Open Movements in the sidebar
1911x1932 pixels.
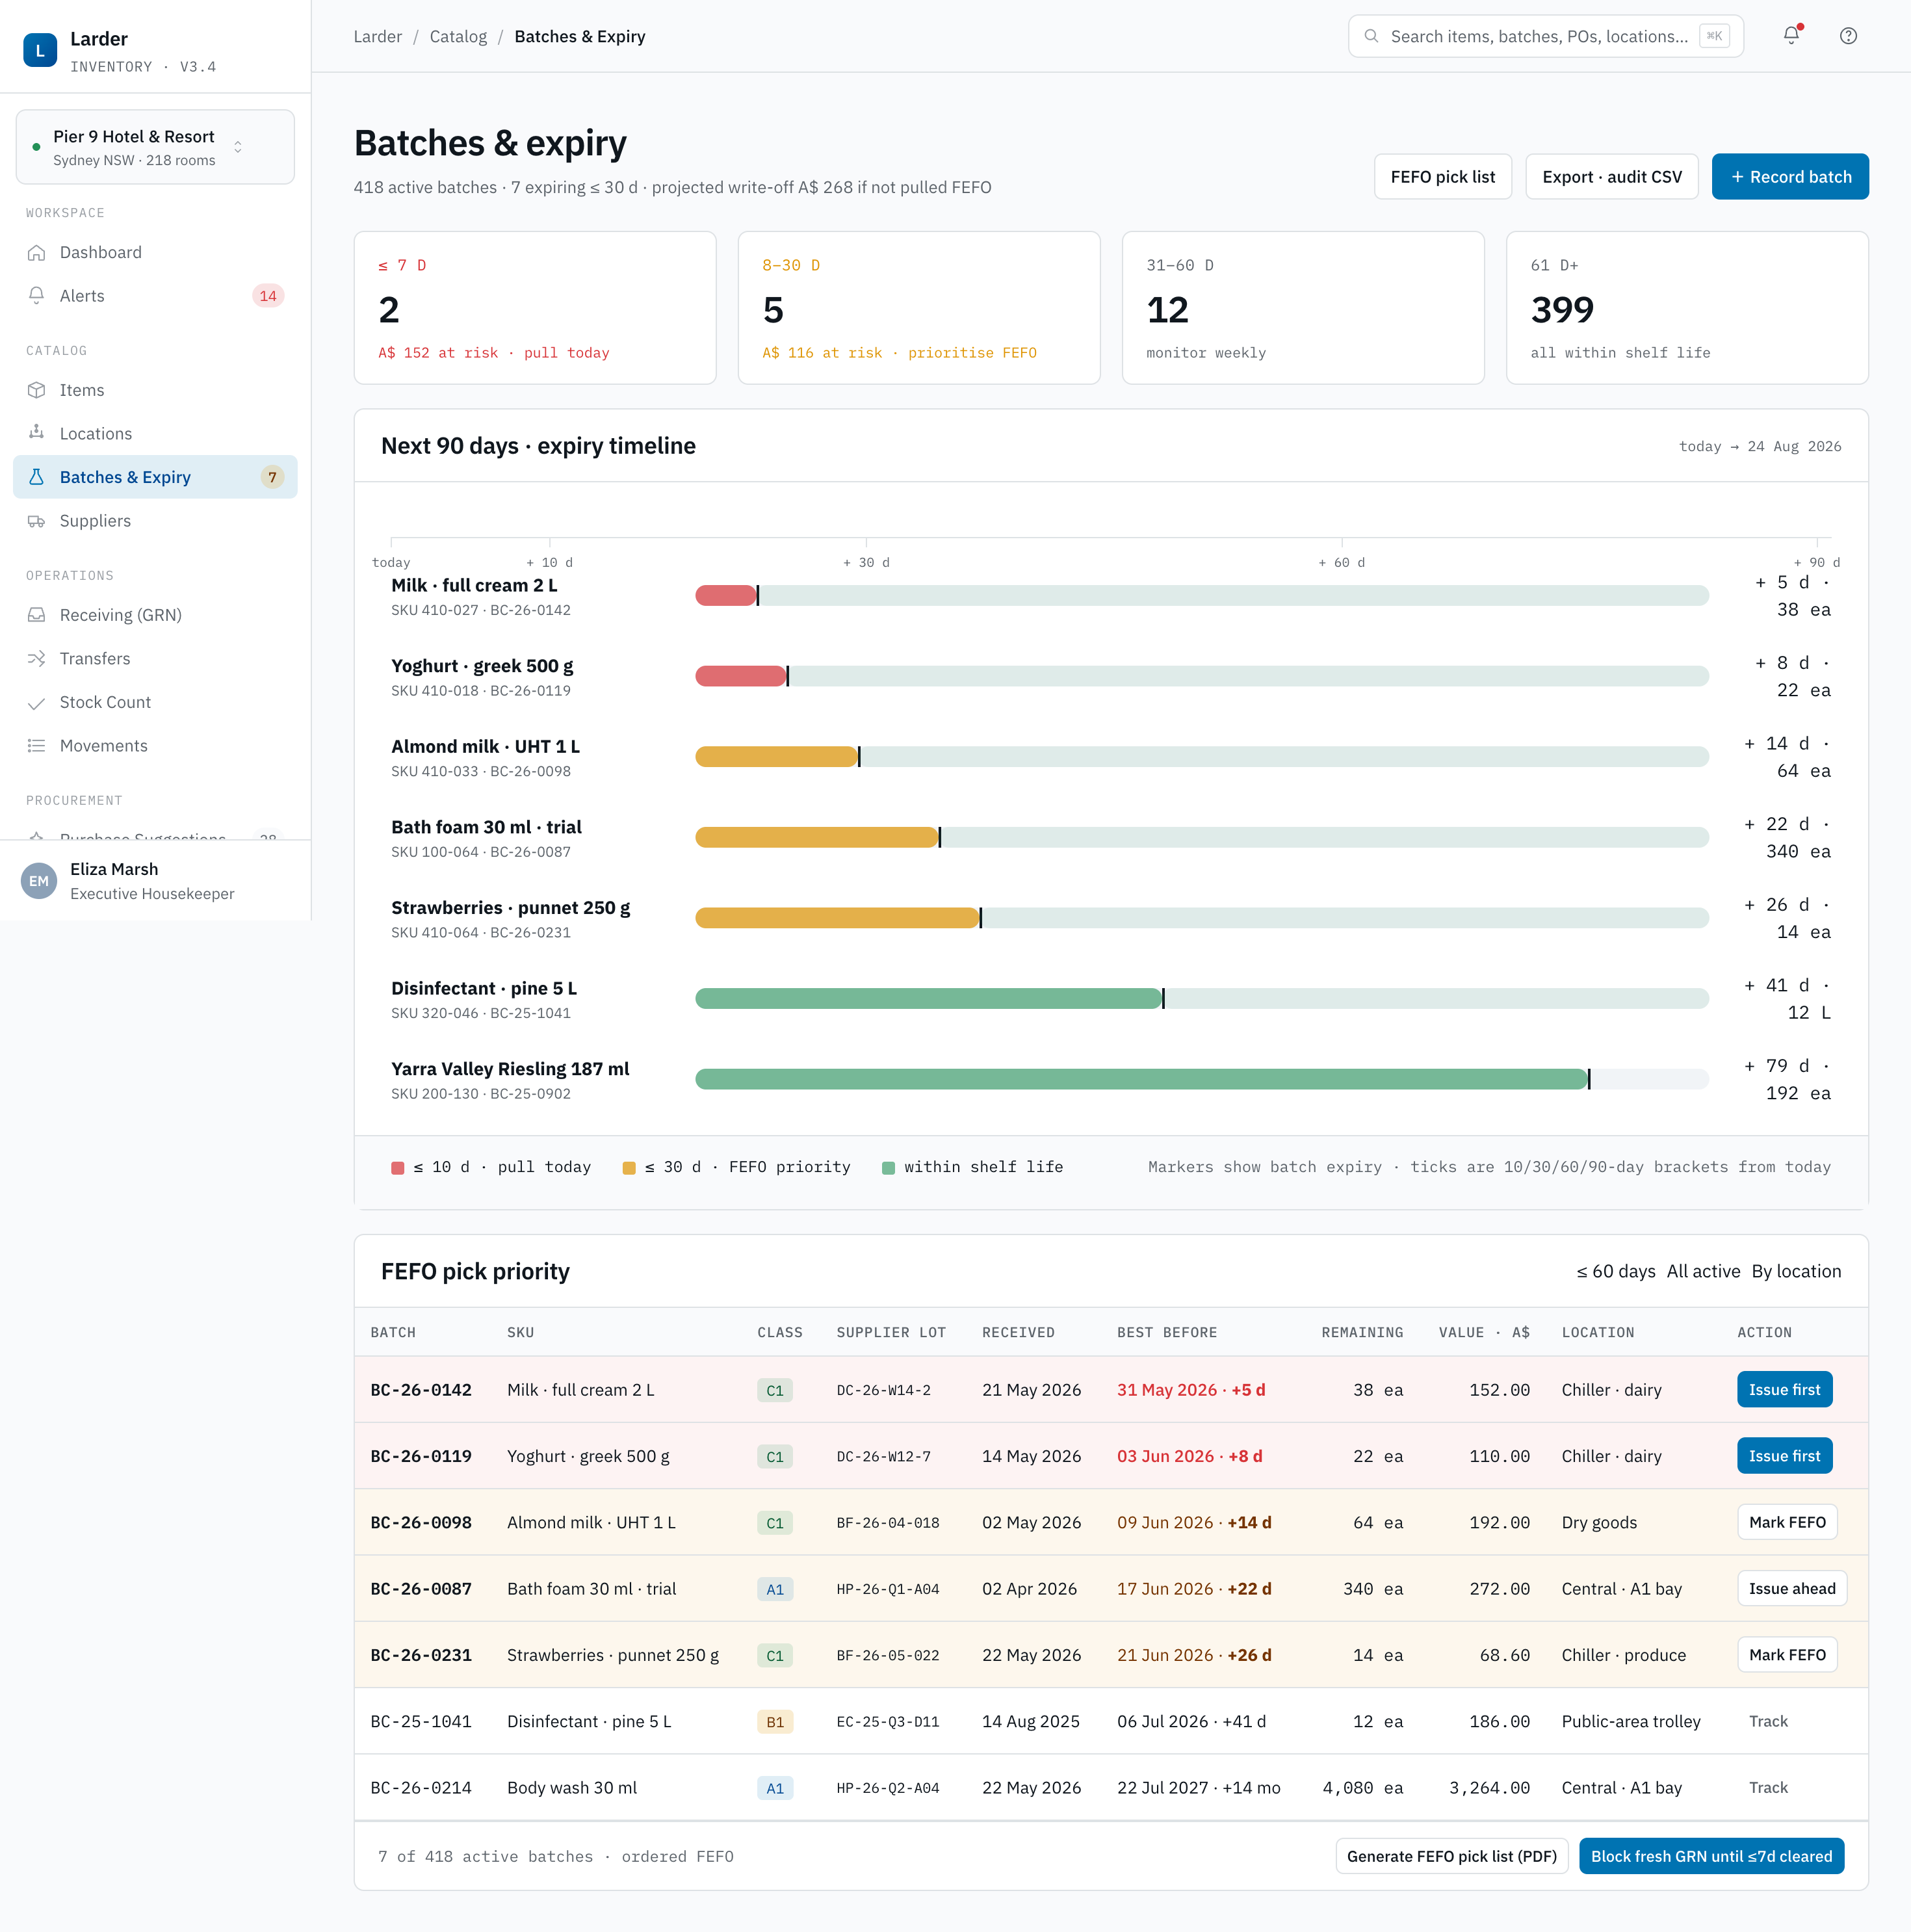coord(155,746)
